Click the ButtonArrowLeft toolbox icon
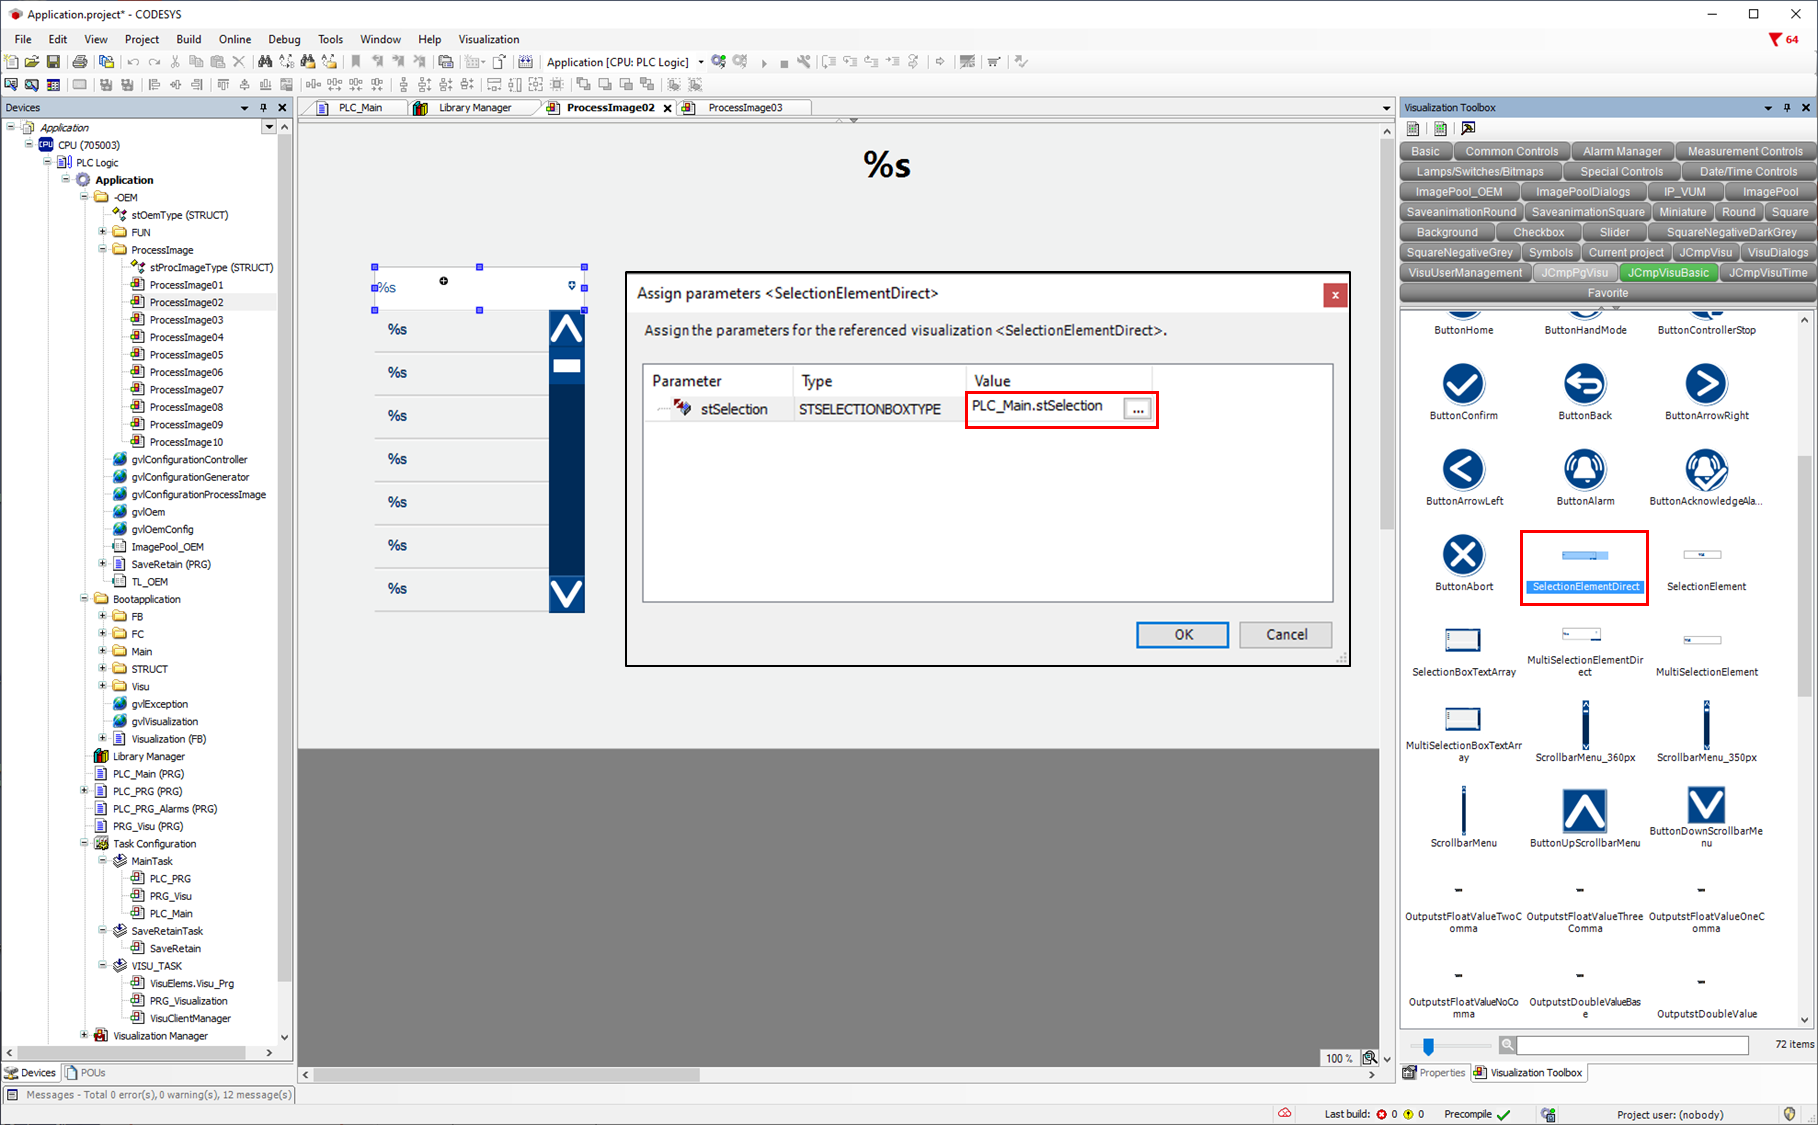 (1463, 470)
